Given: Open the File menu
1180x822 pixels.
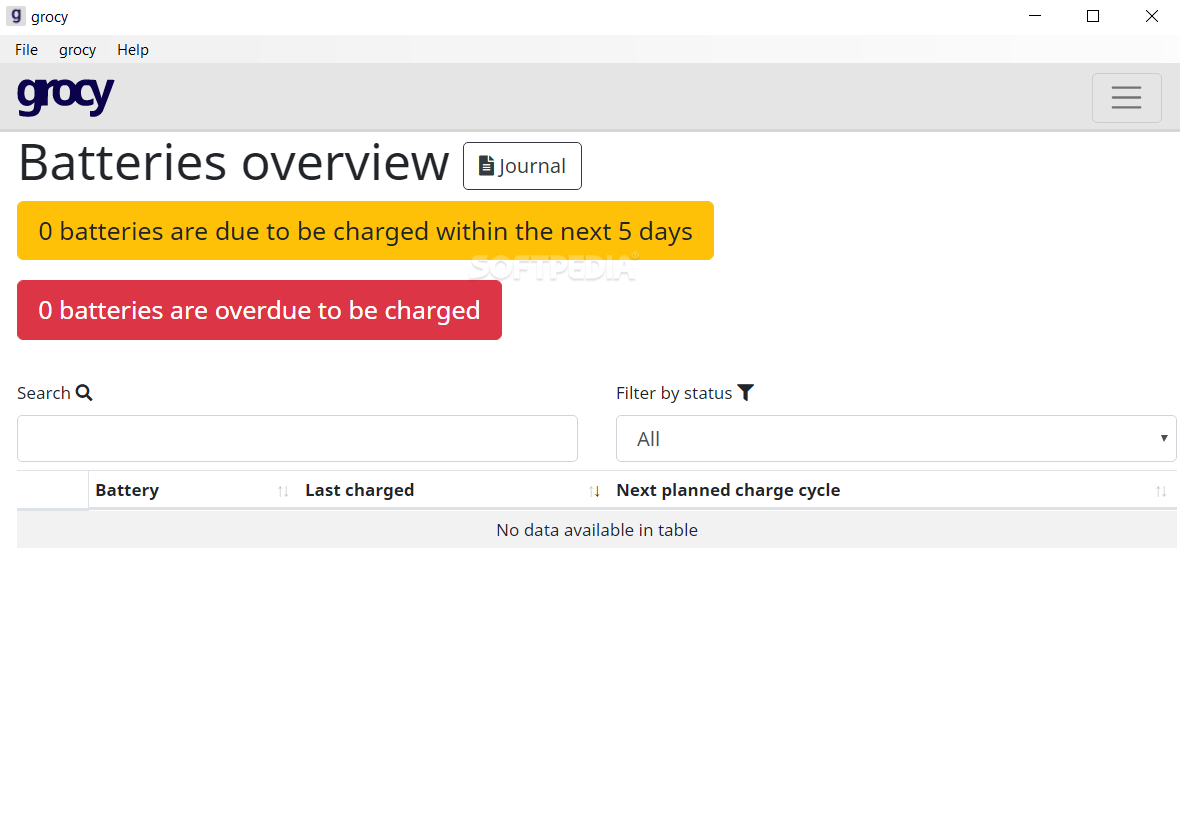Looking at the screenshot, I should point(26,50).
